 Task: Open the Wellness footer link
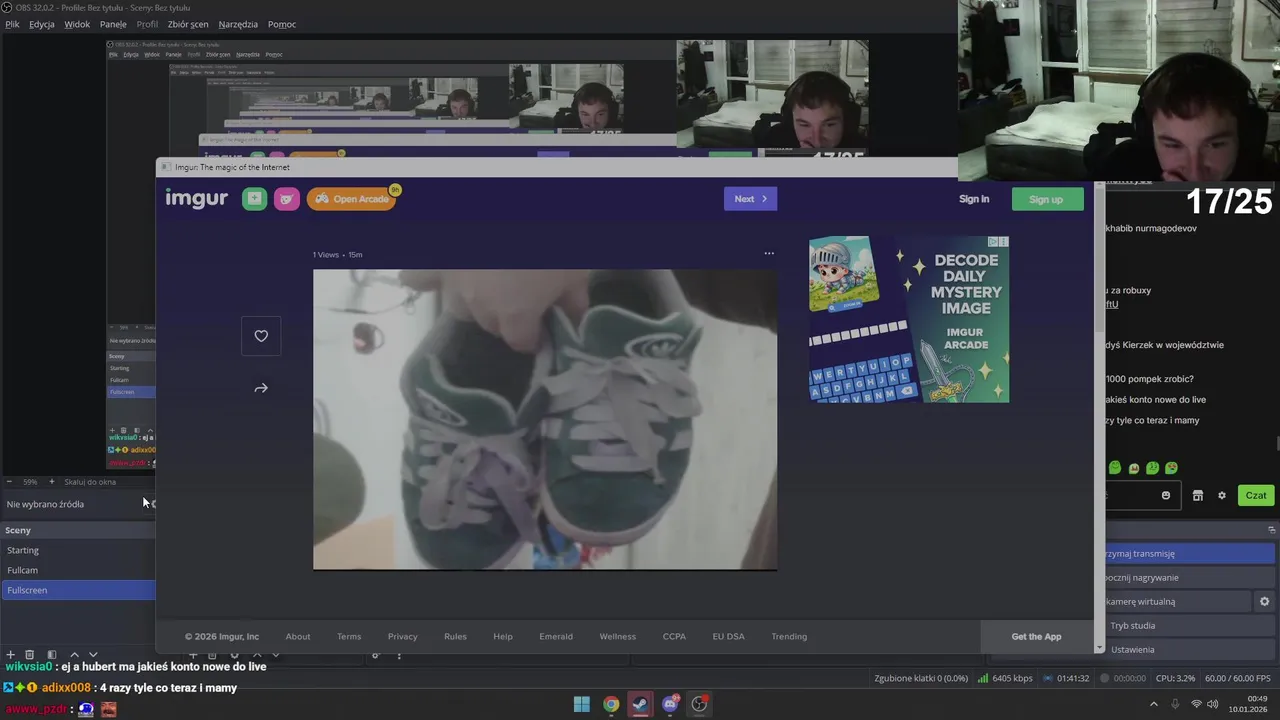tap(618, 636)
